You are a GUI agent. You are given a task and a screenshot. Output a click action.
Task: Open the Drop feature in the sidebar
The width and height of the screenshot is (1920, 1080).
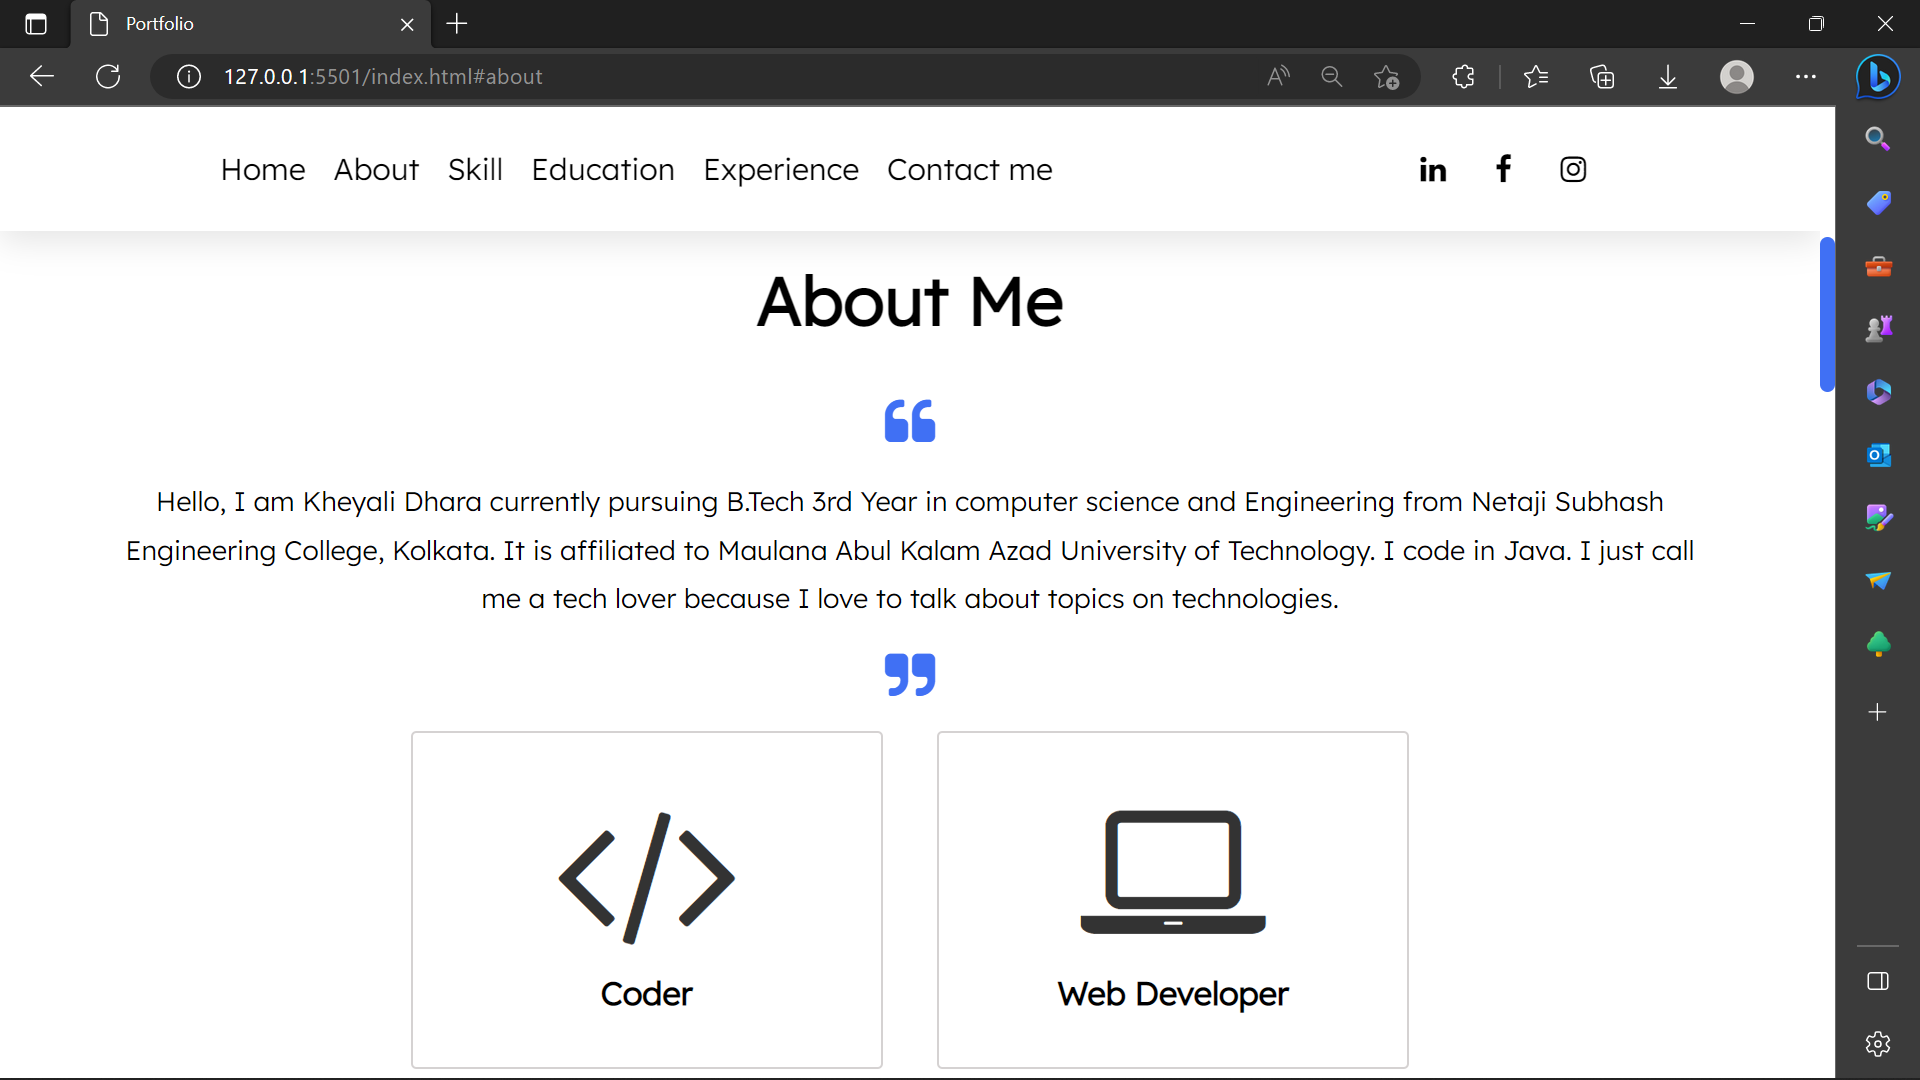coord(1877,581)
